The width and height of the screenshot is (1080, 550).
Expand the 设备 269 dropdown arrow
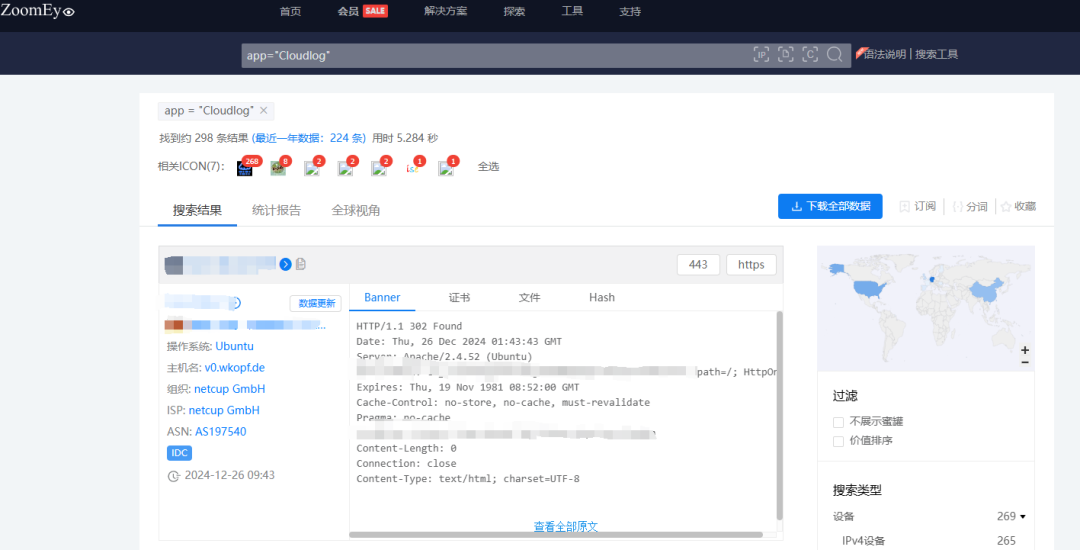[1023, 517]
